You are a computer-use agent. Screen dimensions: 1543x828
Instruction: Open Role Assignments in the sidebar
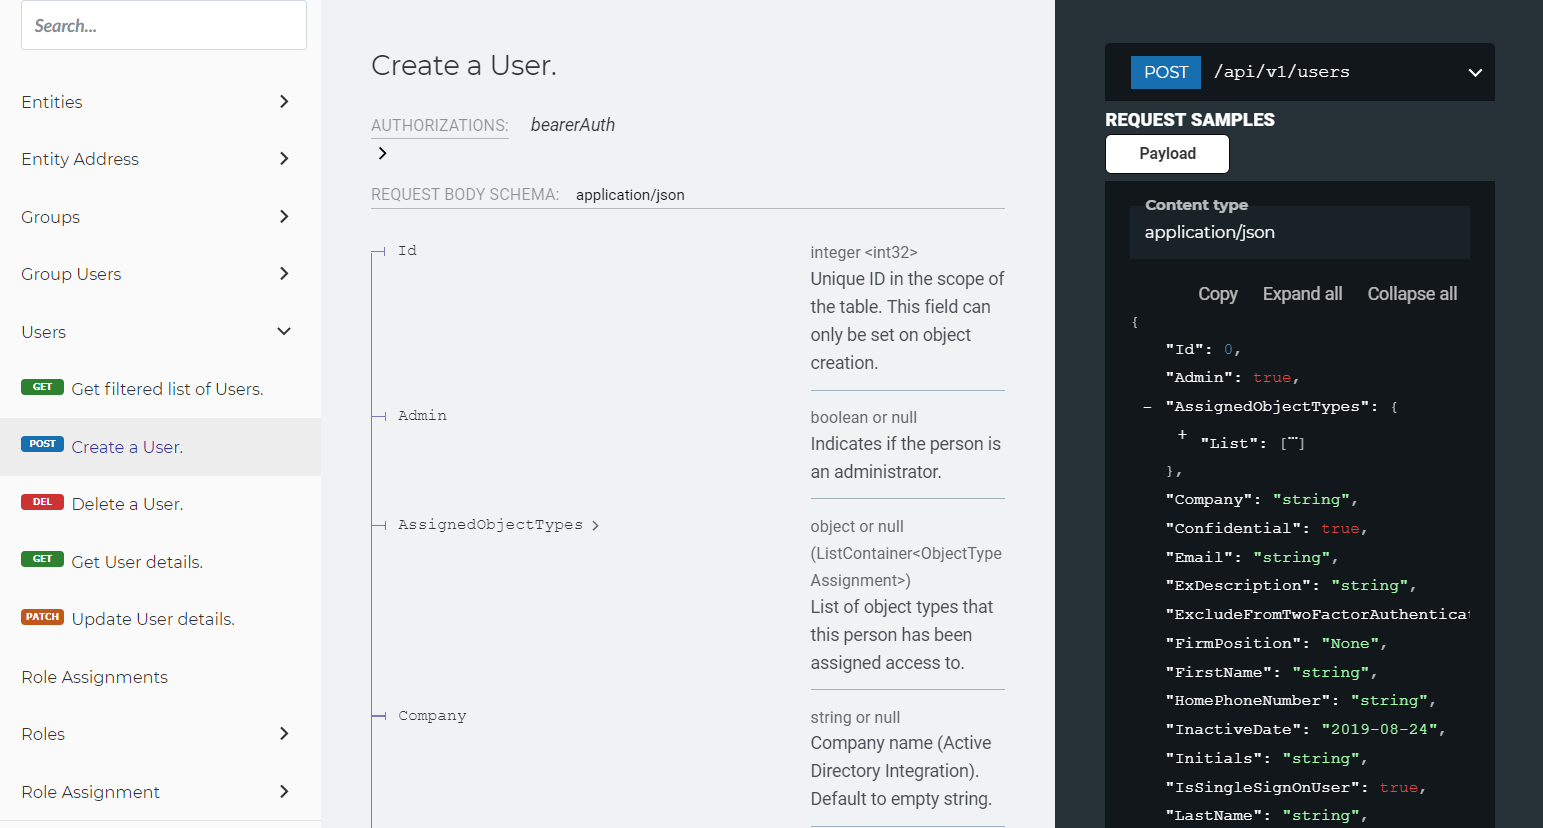[94, 677]
